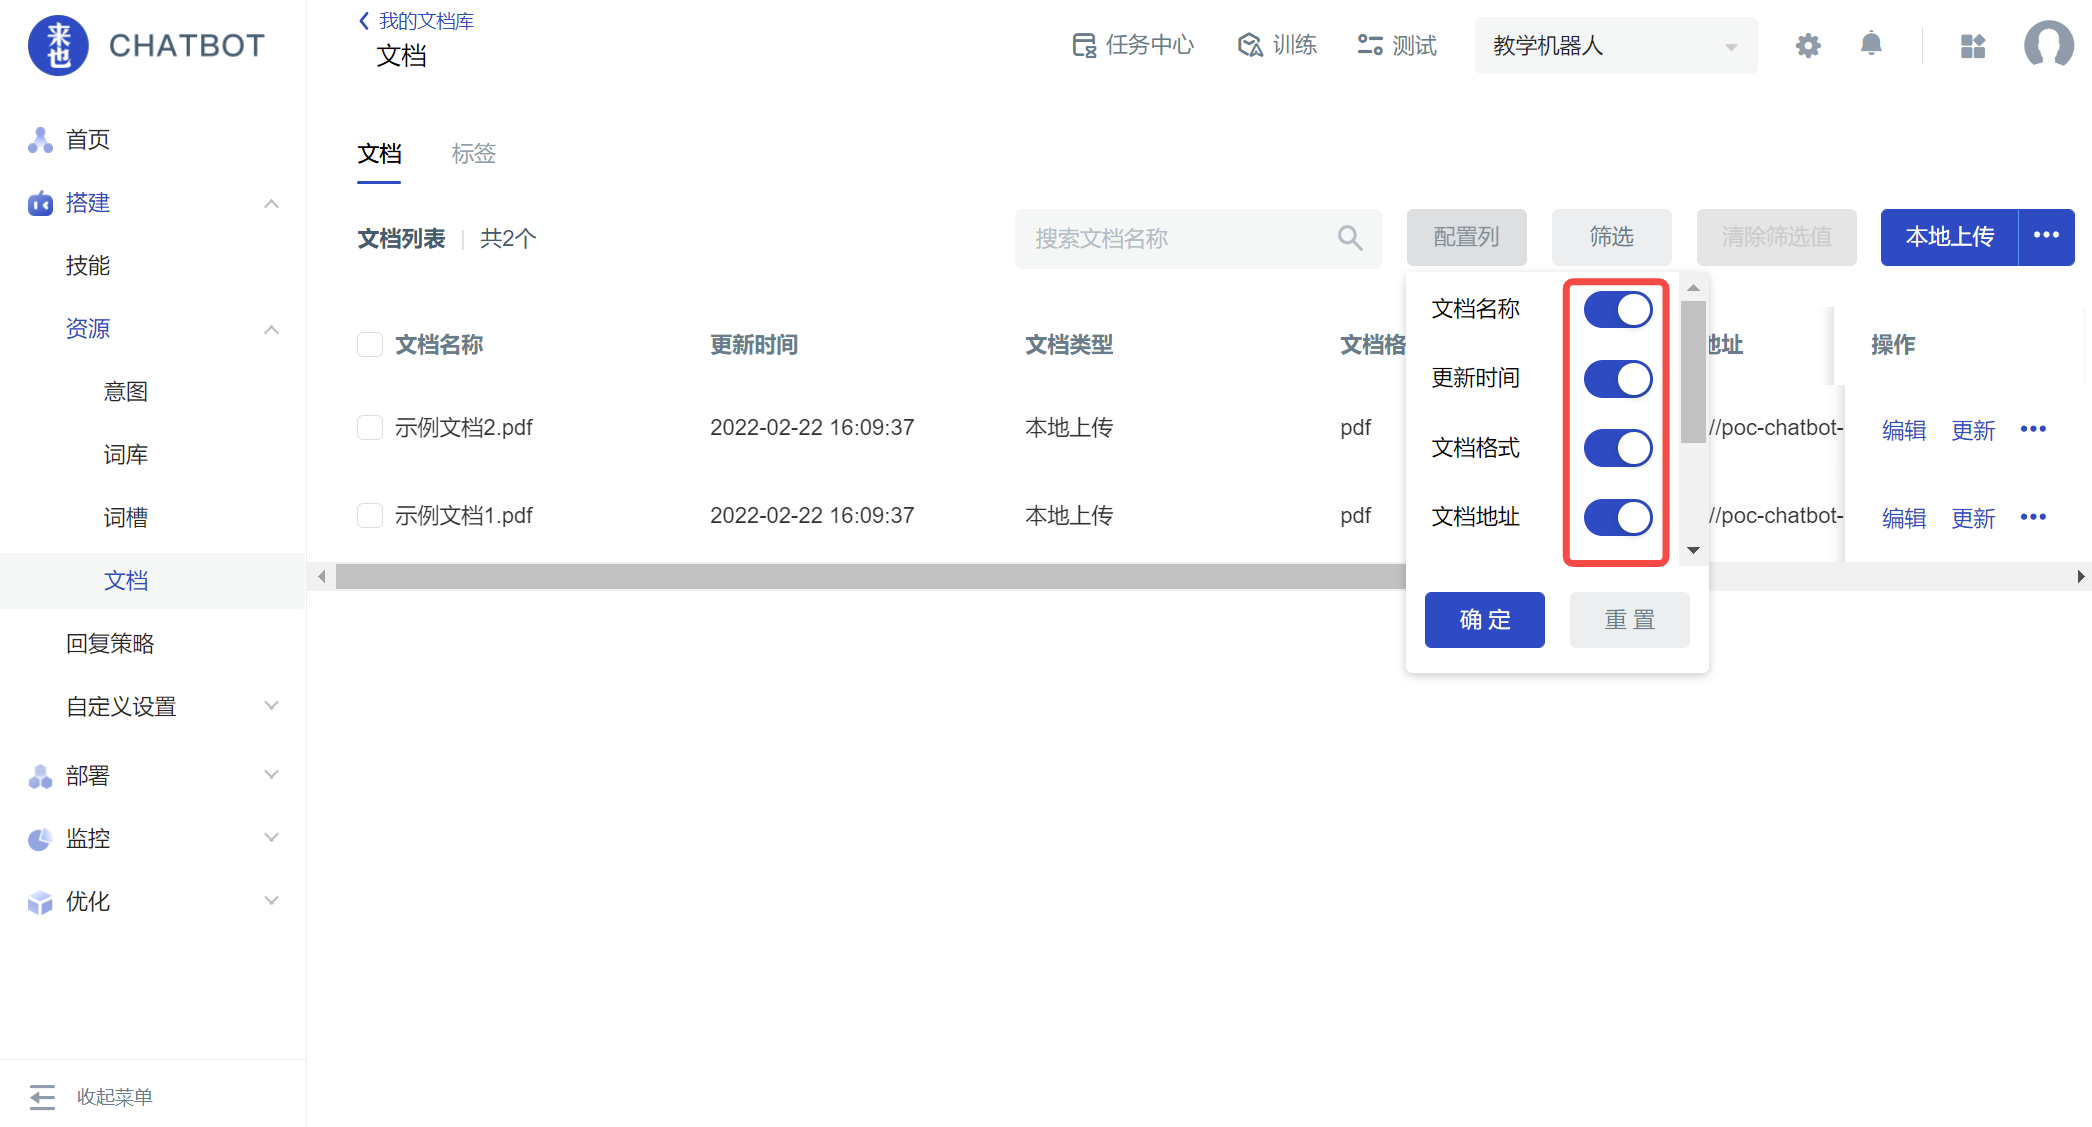Open more upload options ellipsis
The height and width of the screenshot is (1127, 2092).
coord(2046,237)
